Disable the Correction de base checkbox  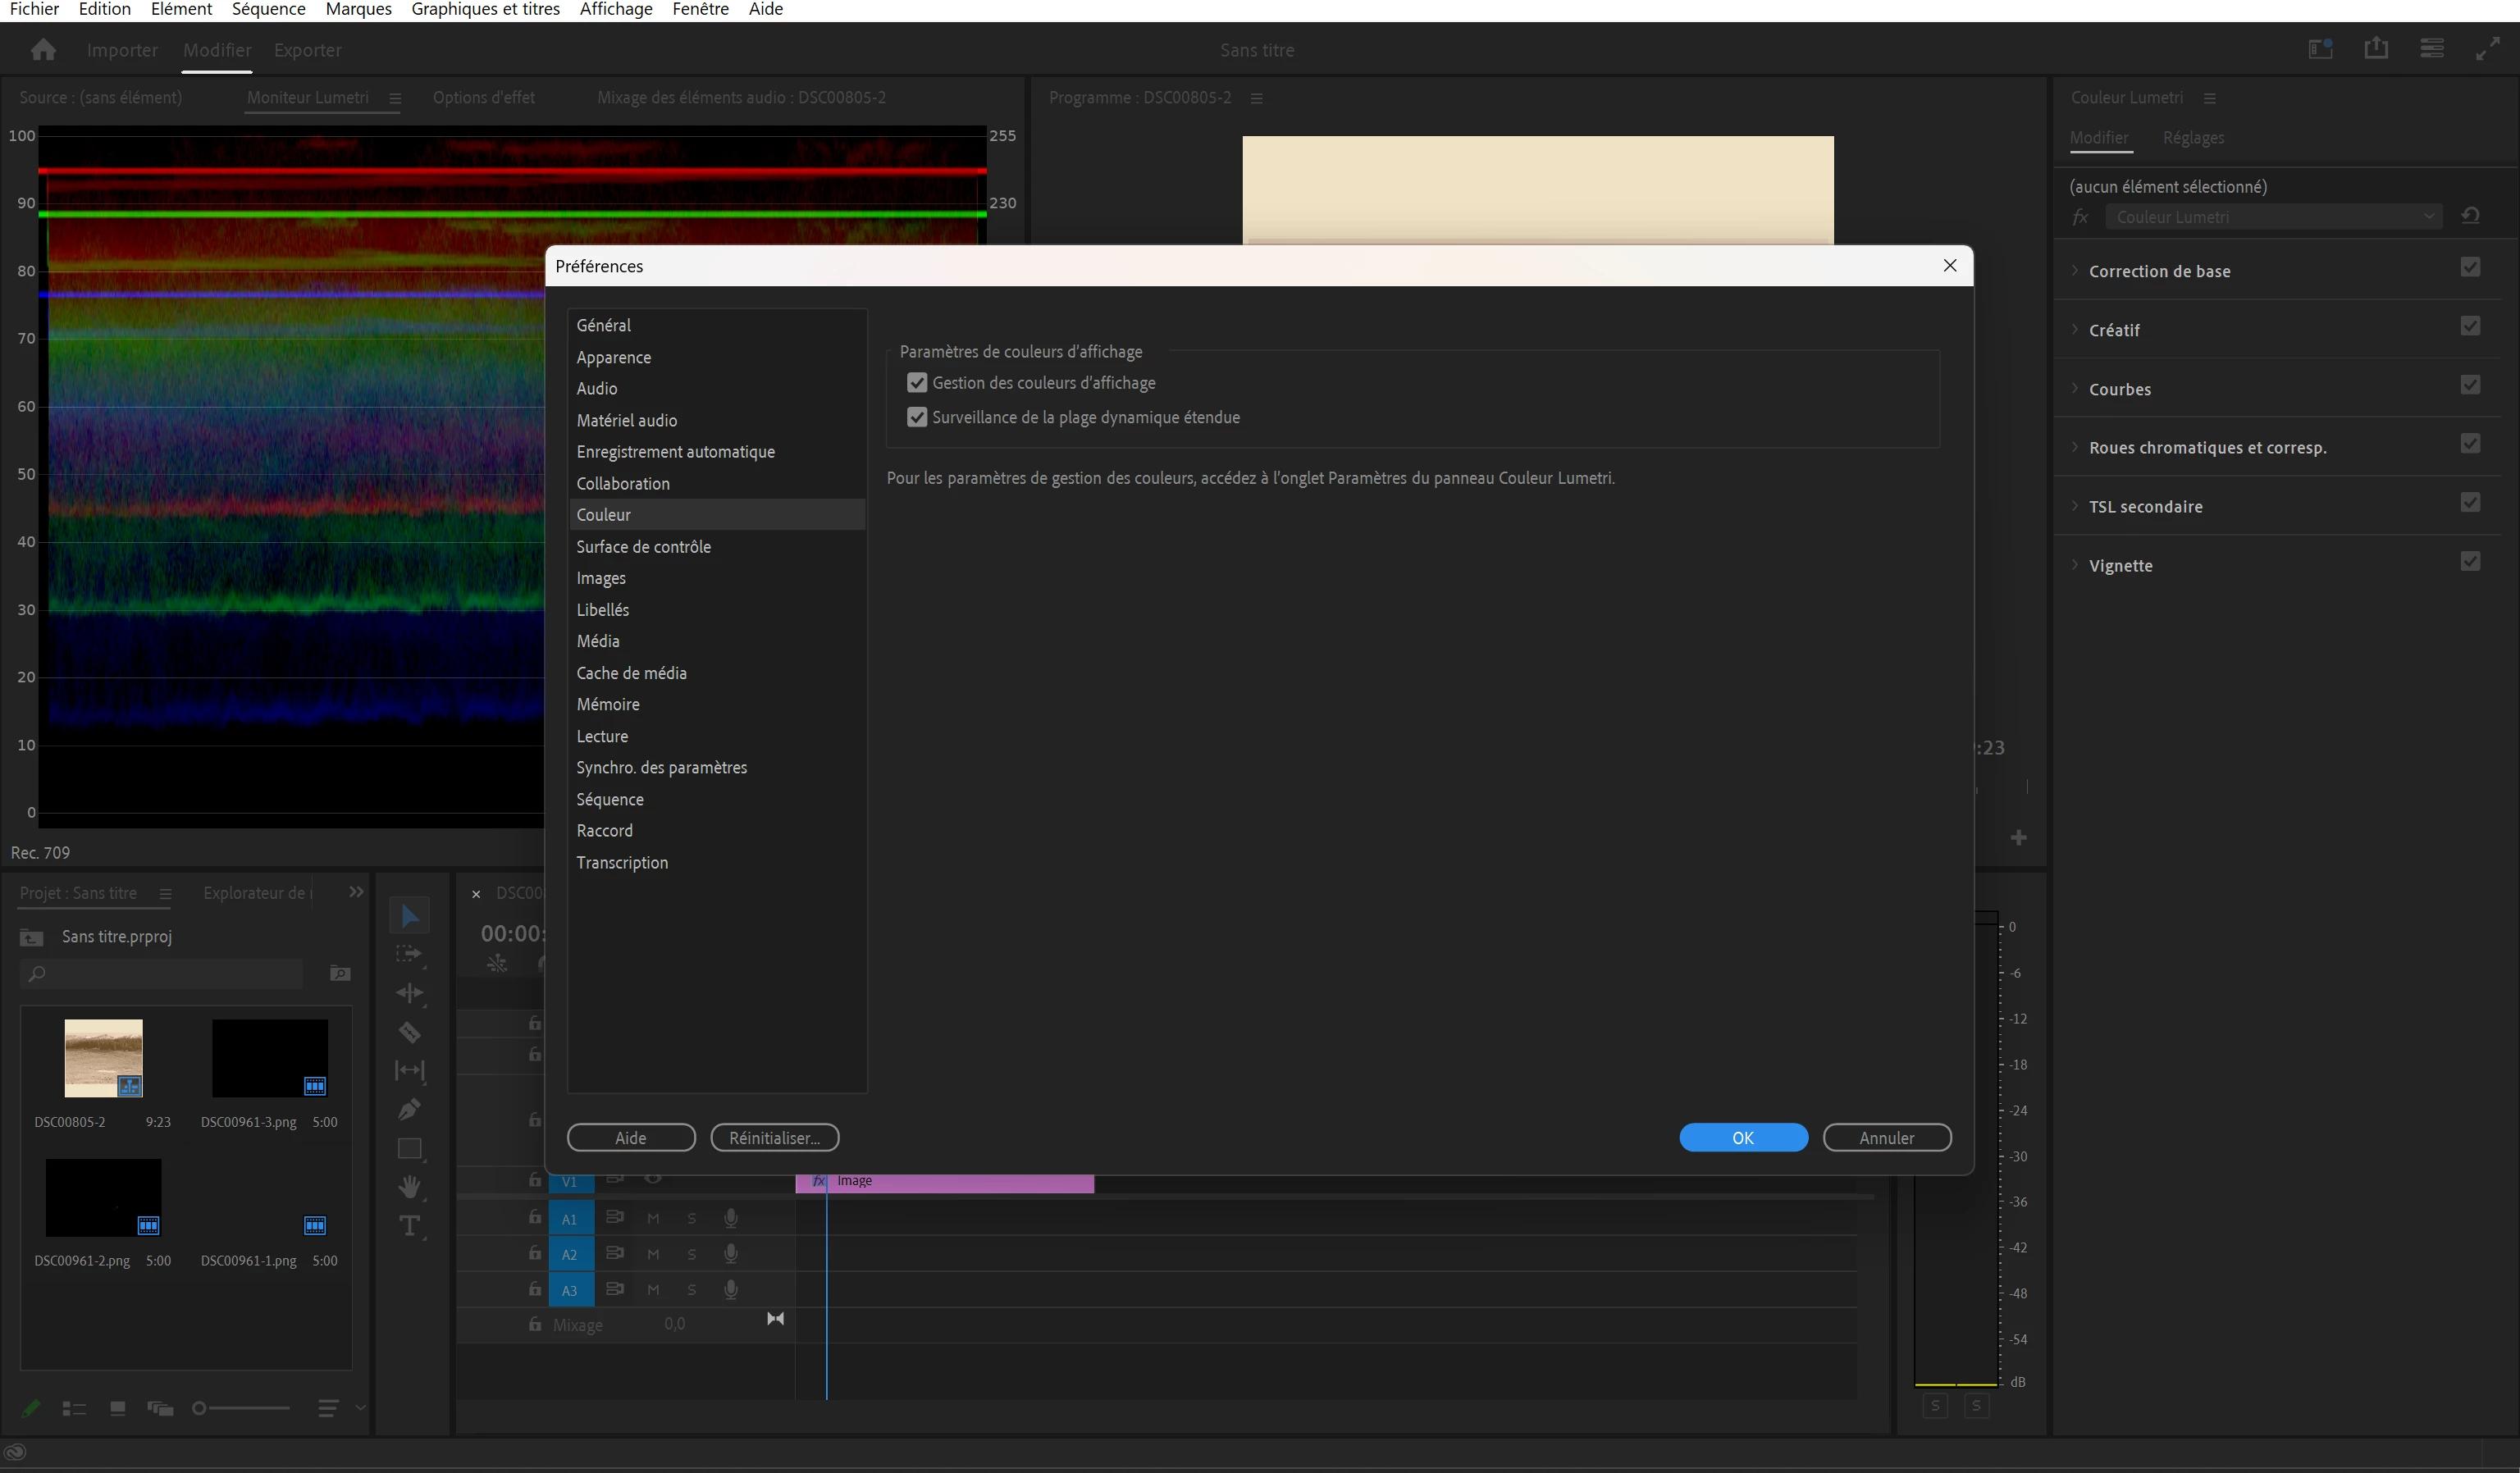click(x=2470, y=268)
